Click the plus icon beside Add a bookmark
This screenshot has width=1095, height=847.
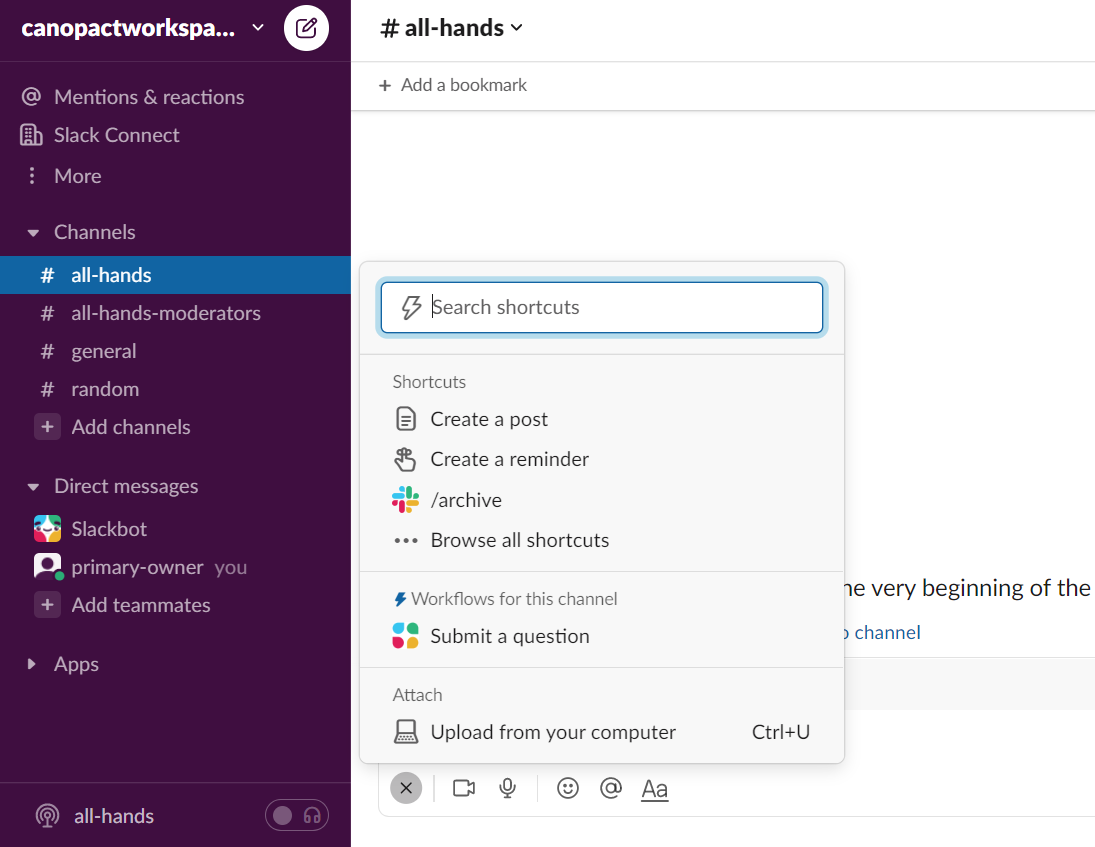385,85
